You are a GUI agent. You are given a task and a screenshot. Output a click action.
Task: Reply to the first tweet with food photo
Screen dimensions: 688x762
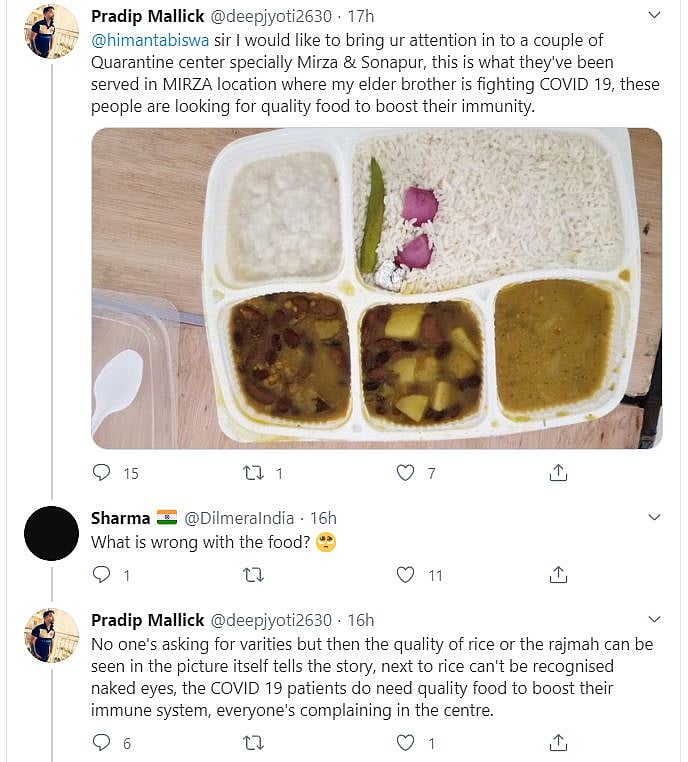click(x=102, y=473)
